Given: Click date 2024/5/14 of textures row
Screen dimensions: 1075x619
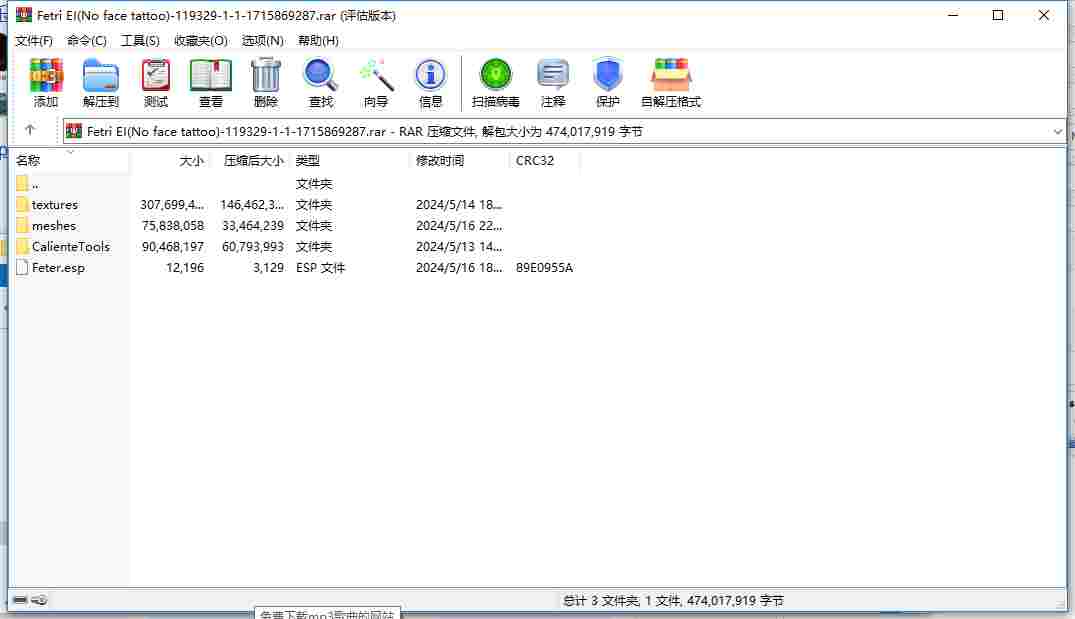Looking at the screenshot, I should click(459, 204).
